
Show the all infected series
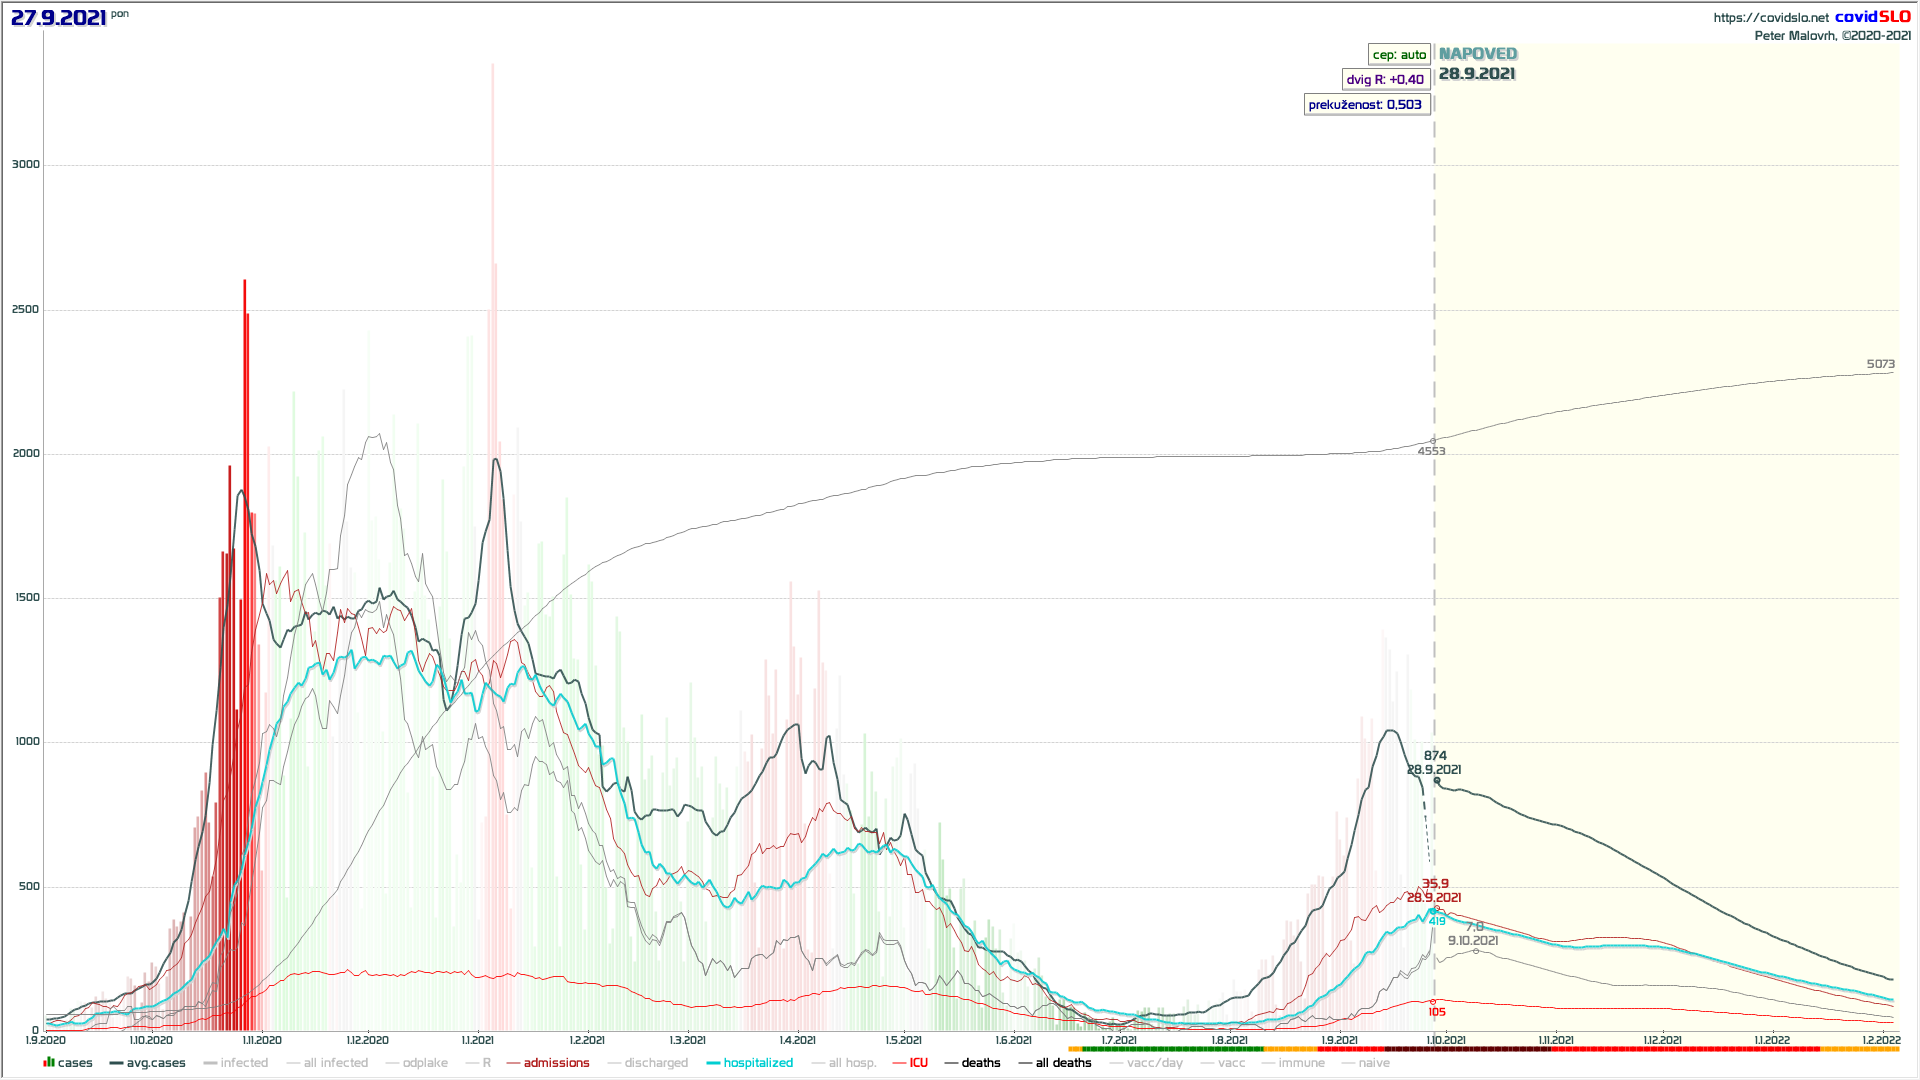[x=328, y=1063]
